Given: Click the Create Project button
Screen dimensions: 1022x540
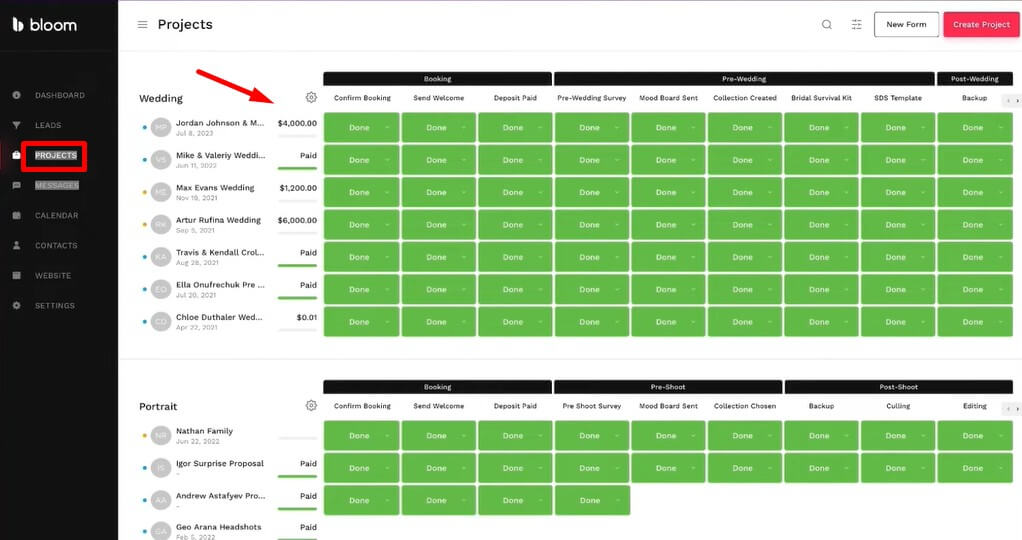Looking at the screenshot, I should (x=980, y=25).
